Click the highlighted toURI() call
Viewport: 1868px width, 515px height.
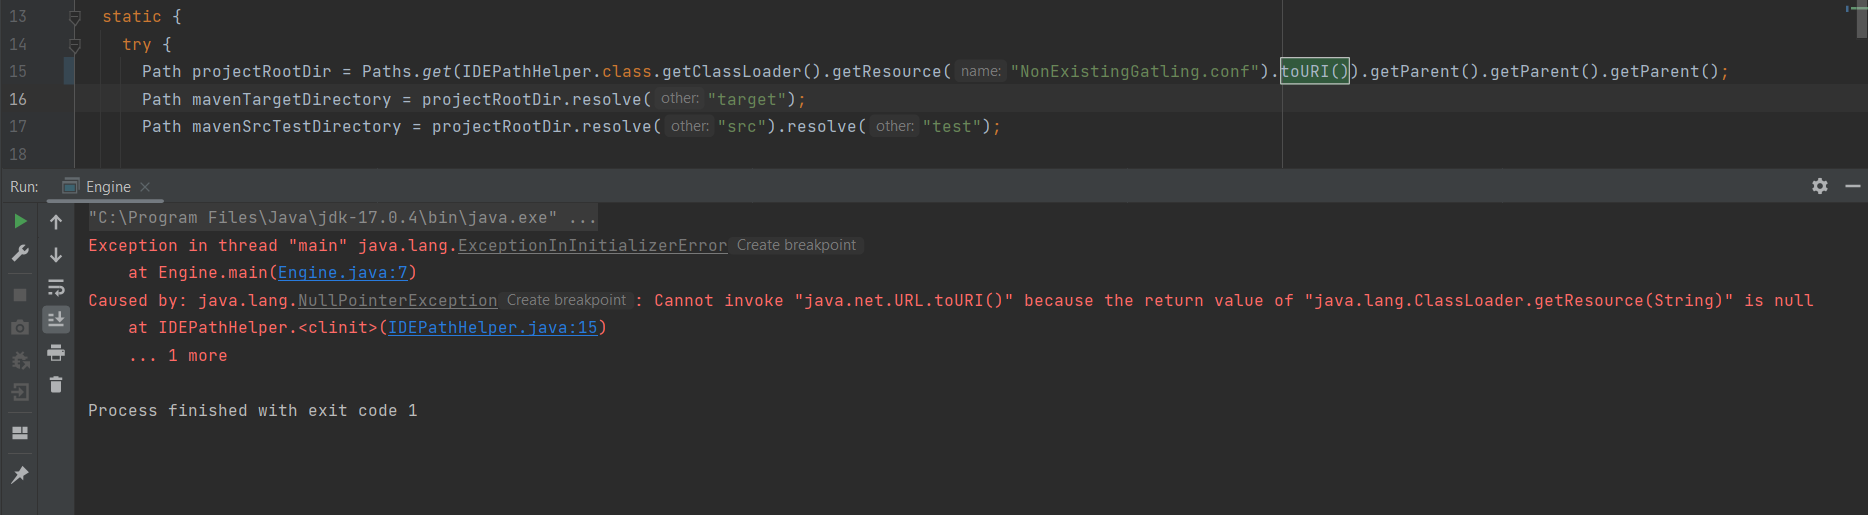tap(1315, 72)
